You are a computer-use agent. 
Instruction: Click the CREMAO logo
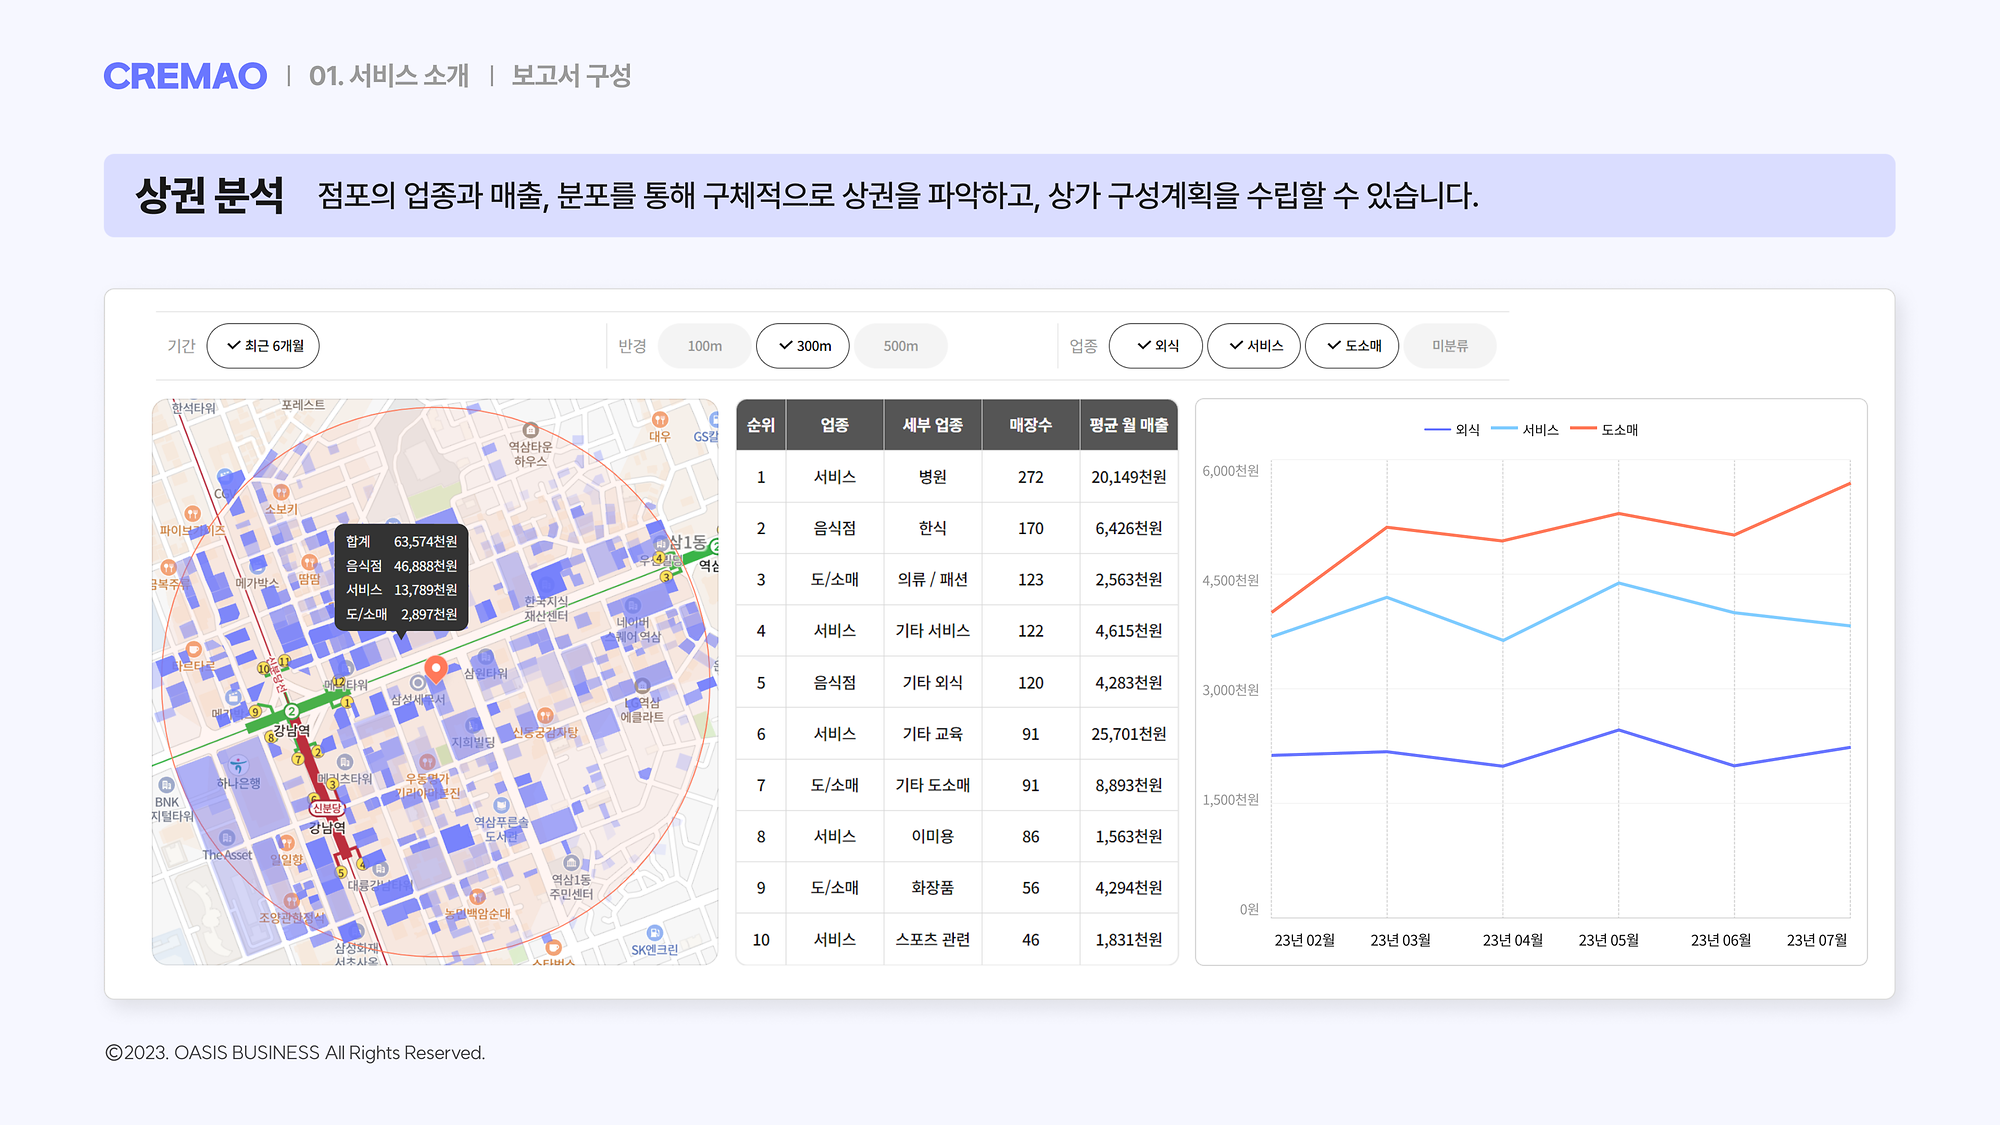click(185, 76)
